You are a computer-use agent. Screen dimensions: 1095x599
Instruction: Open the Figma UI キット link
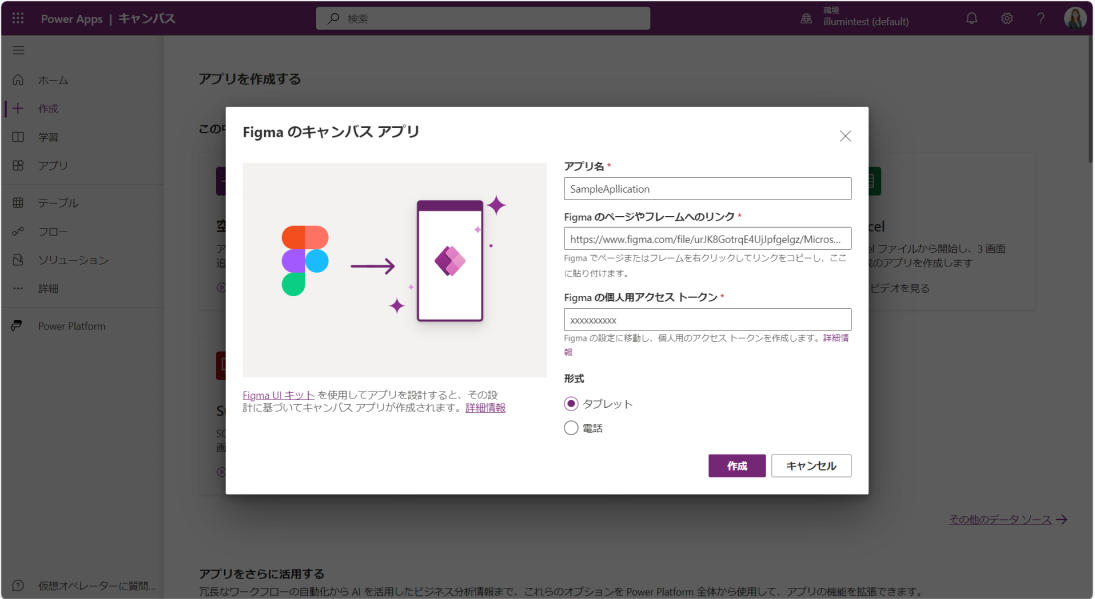[278, 395]
